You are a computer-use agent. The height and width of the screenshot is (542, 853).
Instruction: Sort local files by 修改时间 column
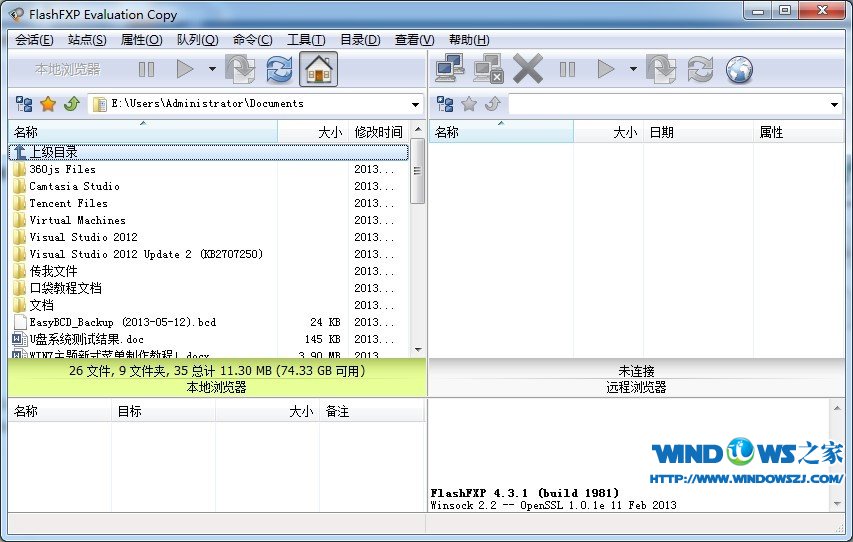(x=378, y=132)
